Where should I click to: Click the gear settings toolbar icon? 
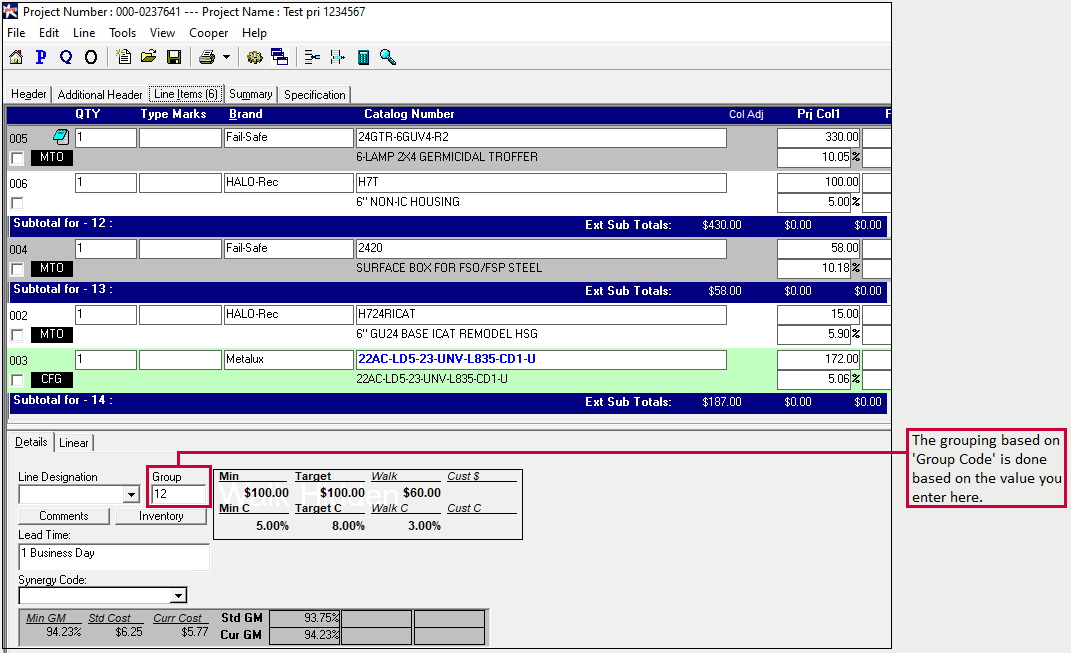255,57
